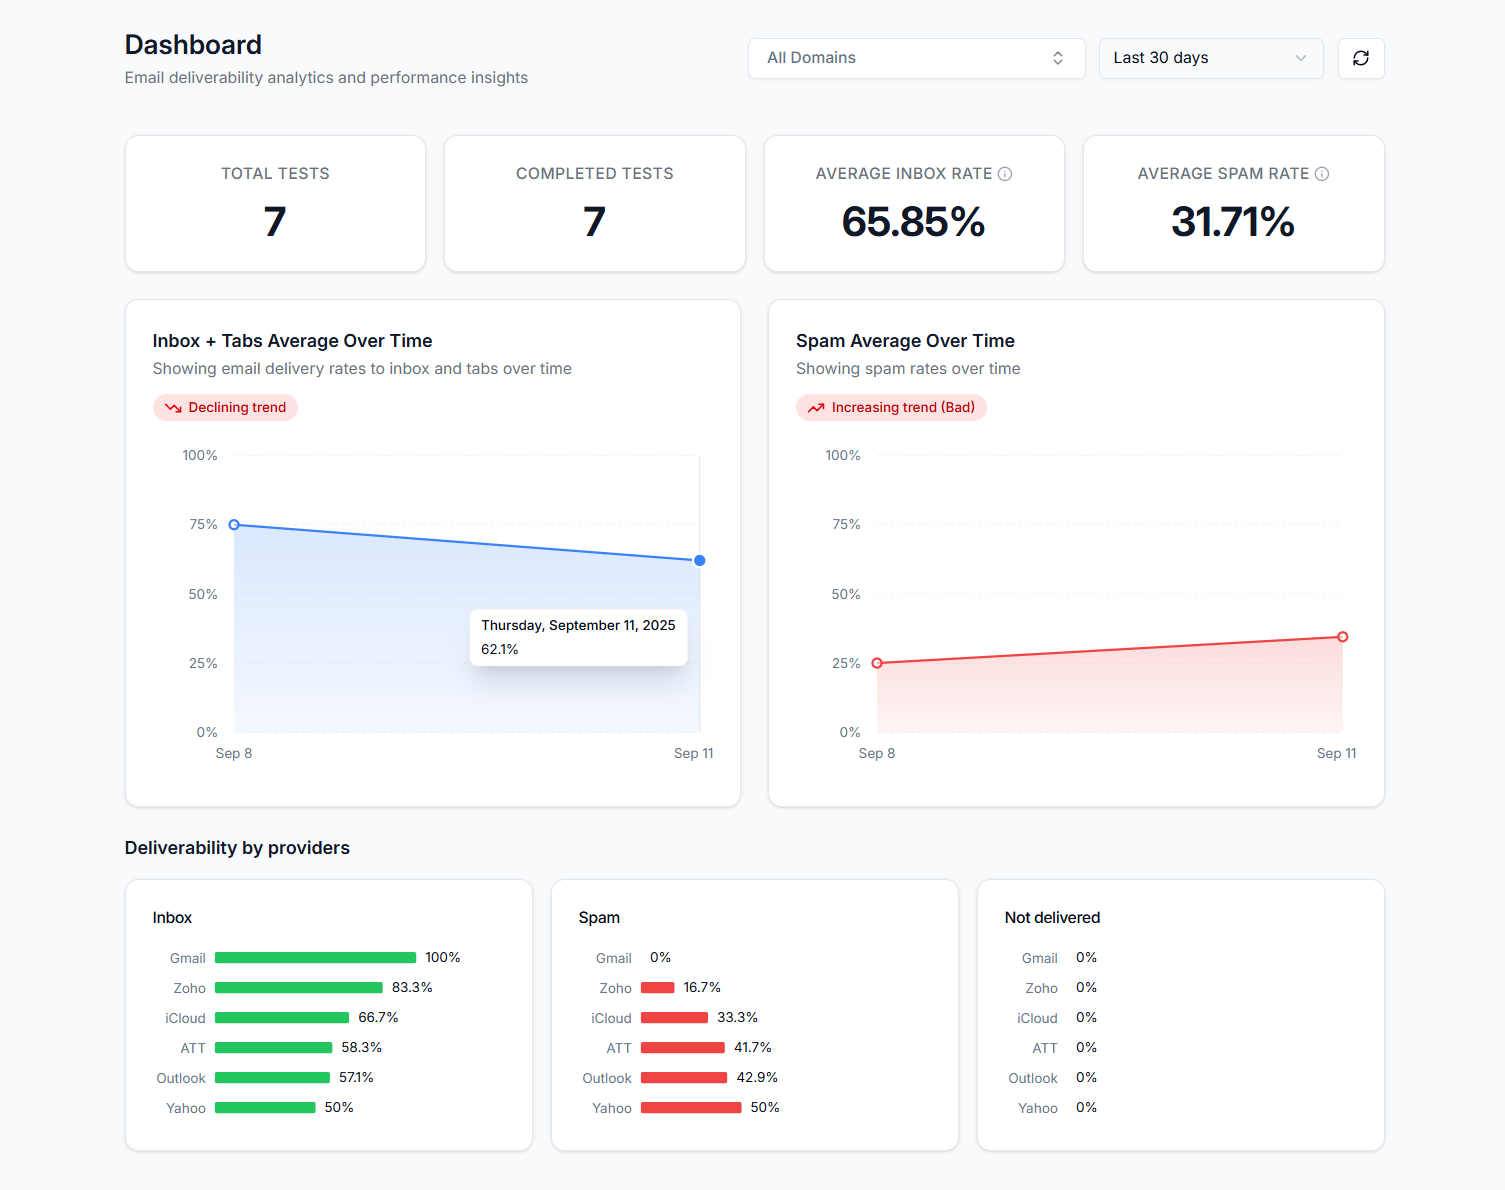
Task: Toggle the Increasing trend (Bad) badge
Action: pyautogui.click(x=890, y=407)
